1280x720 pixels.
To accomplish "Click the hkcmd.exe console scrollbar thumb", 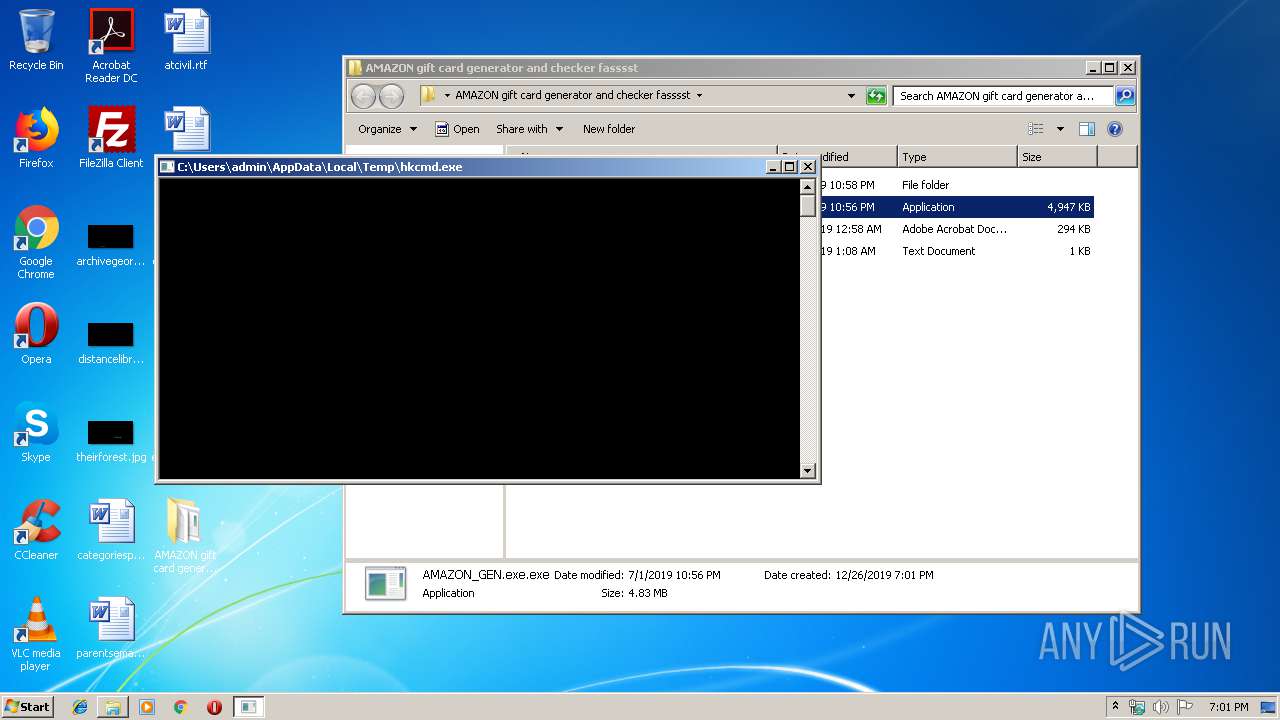I will tap(808, 206).
